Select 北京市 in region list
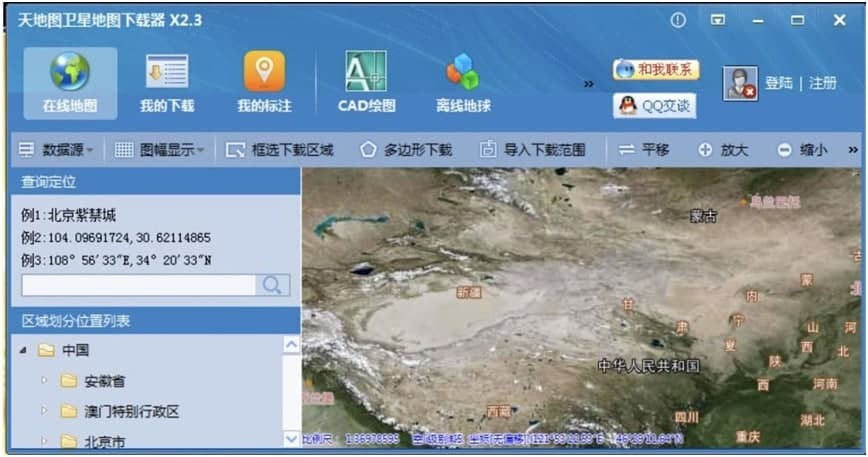The height and width of the screenshot is (457, 868). (x=105, y=441)
